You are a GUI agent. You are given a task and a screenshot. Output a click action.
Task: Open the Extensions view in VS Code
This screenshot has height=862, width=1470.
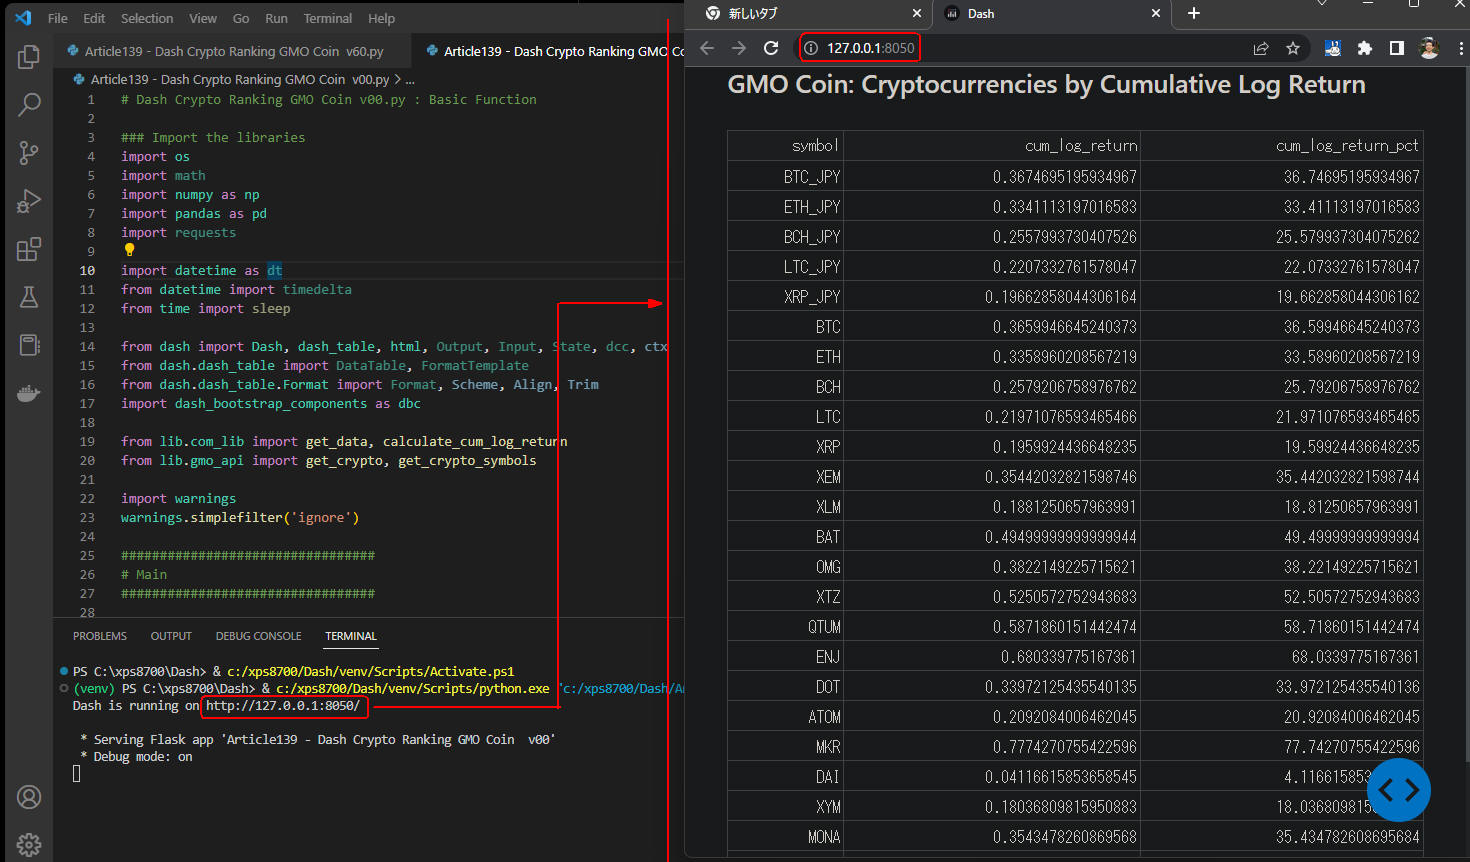pyautogui.click(x=29, y=248)
